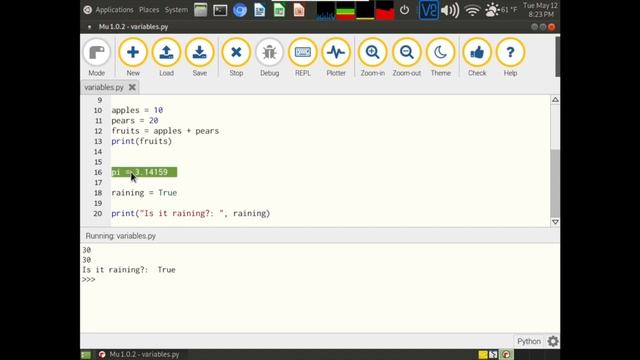Image resolution: width=640 pixels, height=360 pixels.
Task: Open the System menu
Action: (176, 10)
